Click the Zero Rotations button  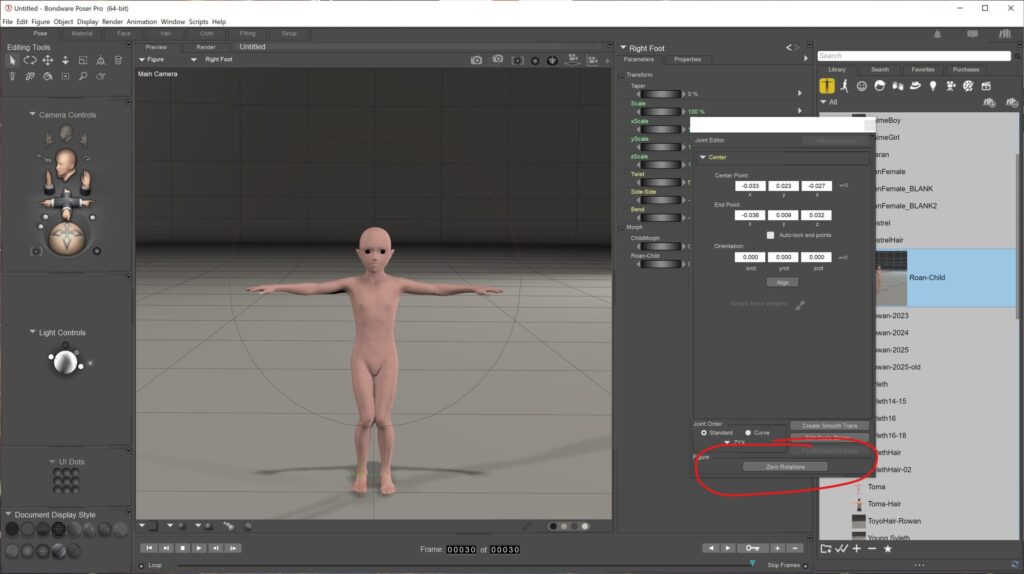click(785, 467)
